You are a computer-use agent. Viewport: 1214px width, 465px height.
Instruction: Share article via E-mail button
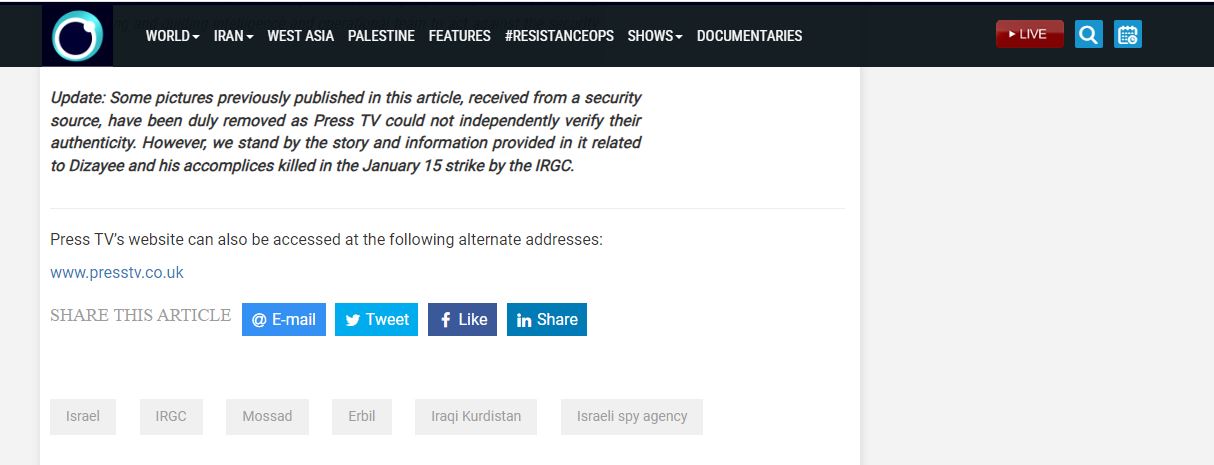click(284, 319)
